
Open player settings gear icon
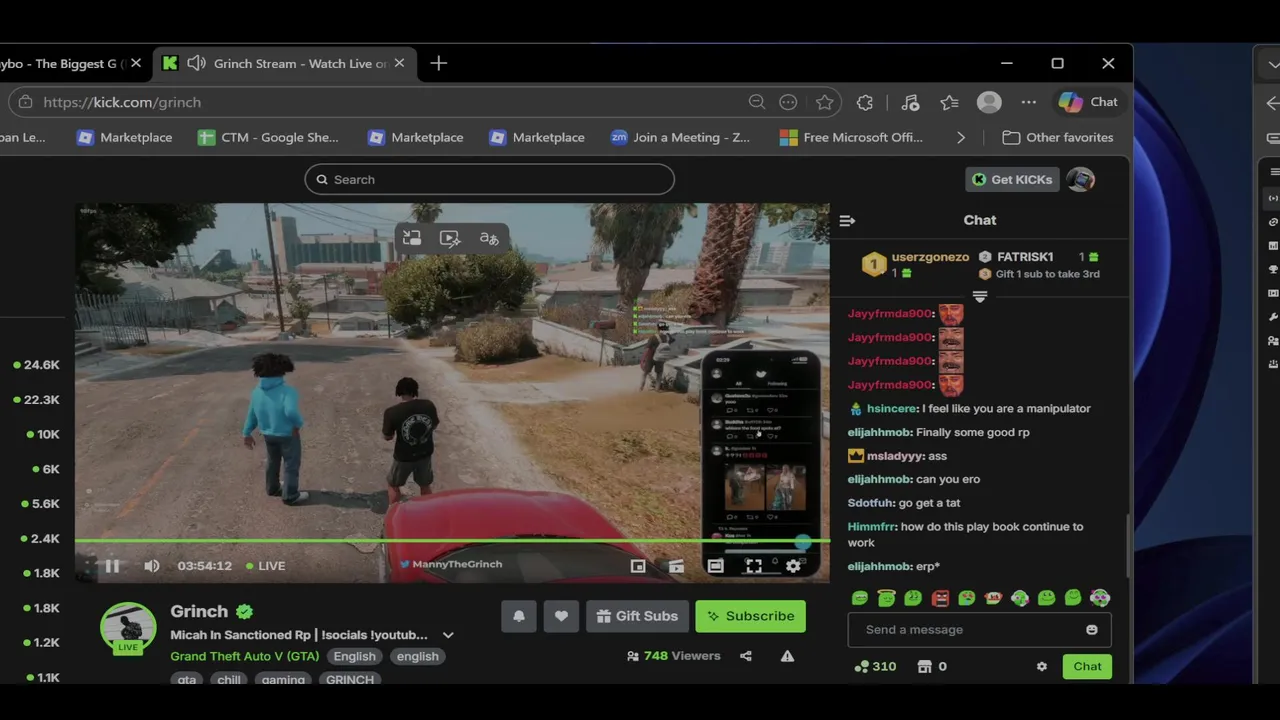793,566
